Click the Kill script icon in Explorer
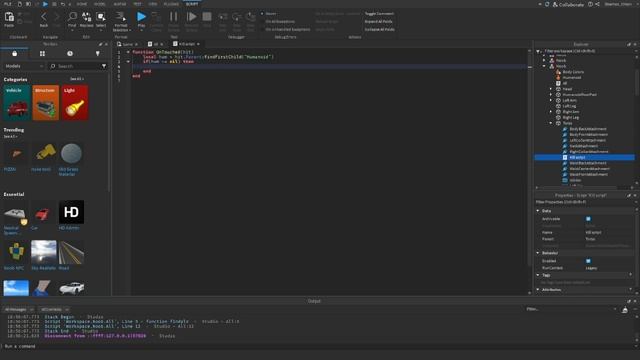 click(565, 157)
